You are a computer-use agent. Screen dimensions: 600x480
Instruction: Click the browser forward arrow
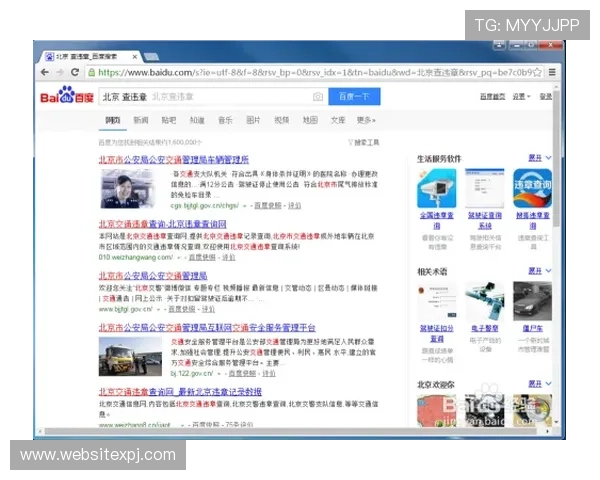tap(60, 72)
